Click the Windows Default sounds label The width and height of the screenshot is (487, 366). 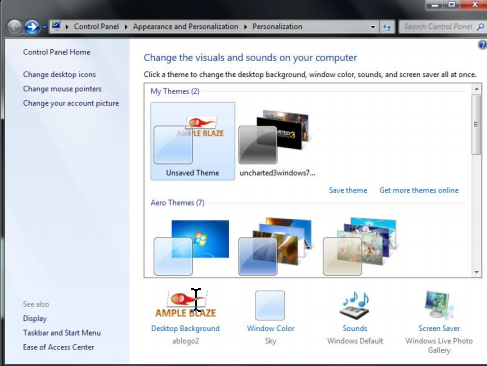click(x=355, y=341)
